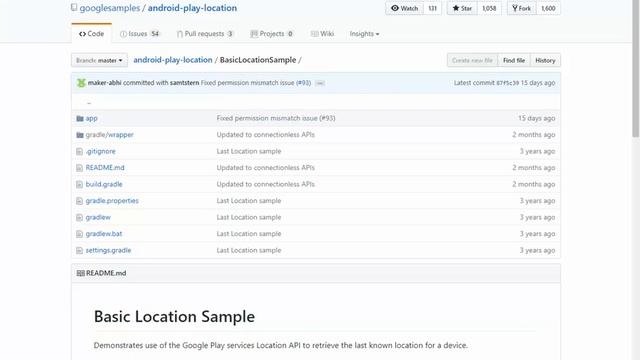This screenshot has height=360, width=640.
Task: Click the README.md book icon header
Action: 80,273
